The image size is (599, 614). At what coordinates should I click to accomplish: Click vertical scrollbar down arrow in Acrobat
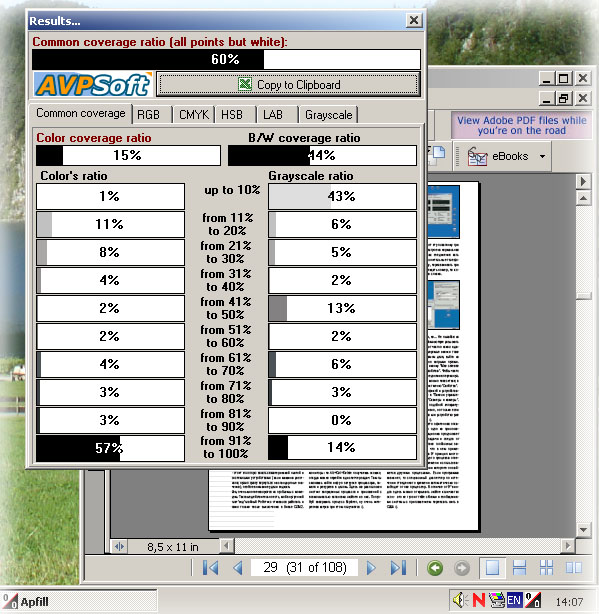pyautogui.click(x=583, y=530)
